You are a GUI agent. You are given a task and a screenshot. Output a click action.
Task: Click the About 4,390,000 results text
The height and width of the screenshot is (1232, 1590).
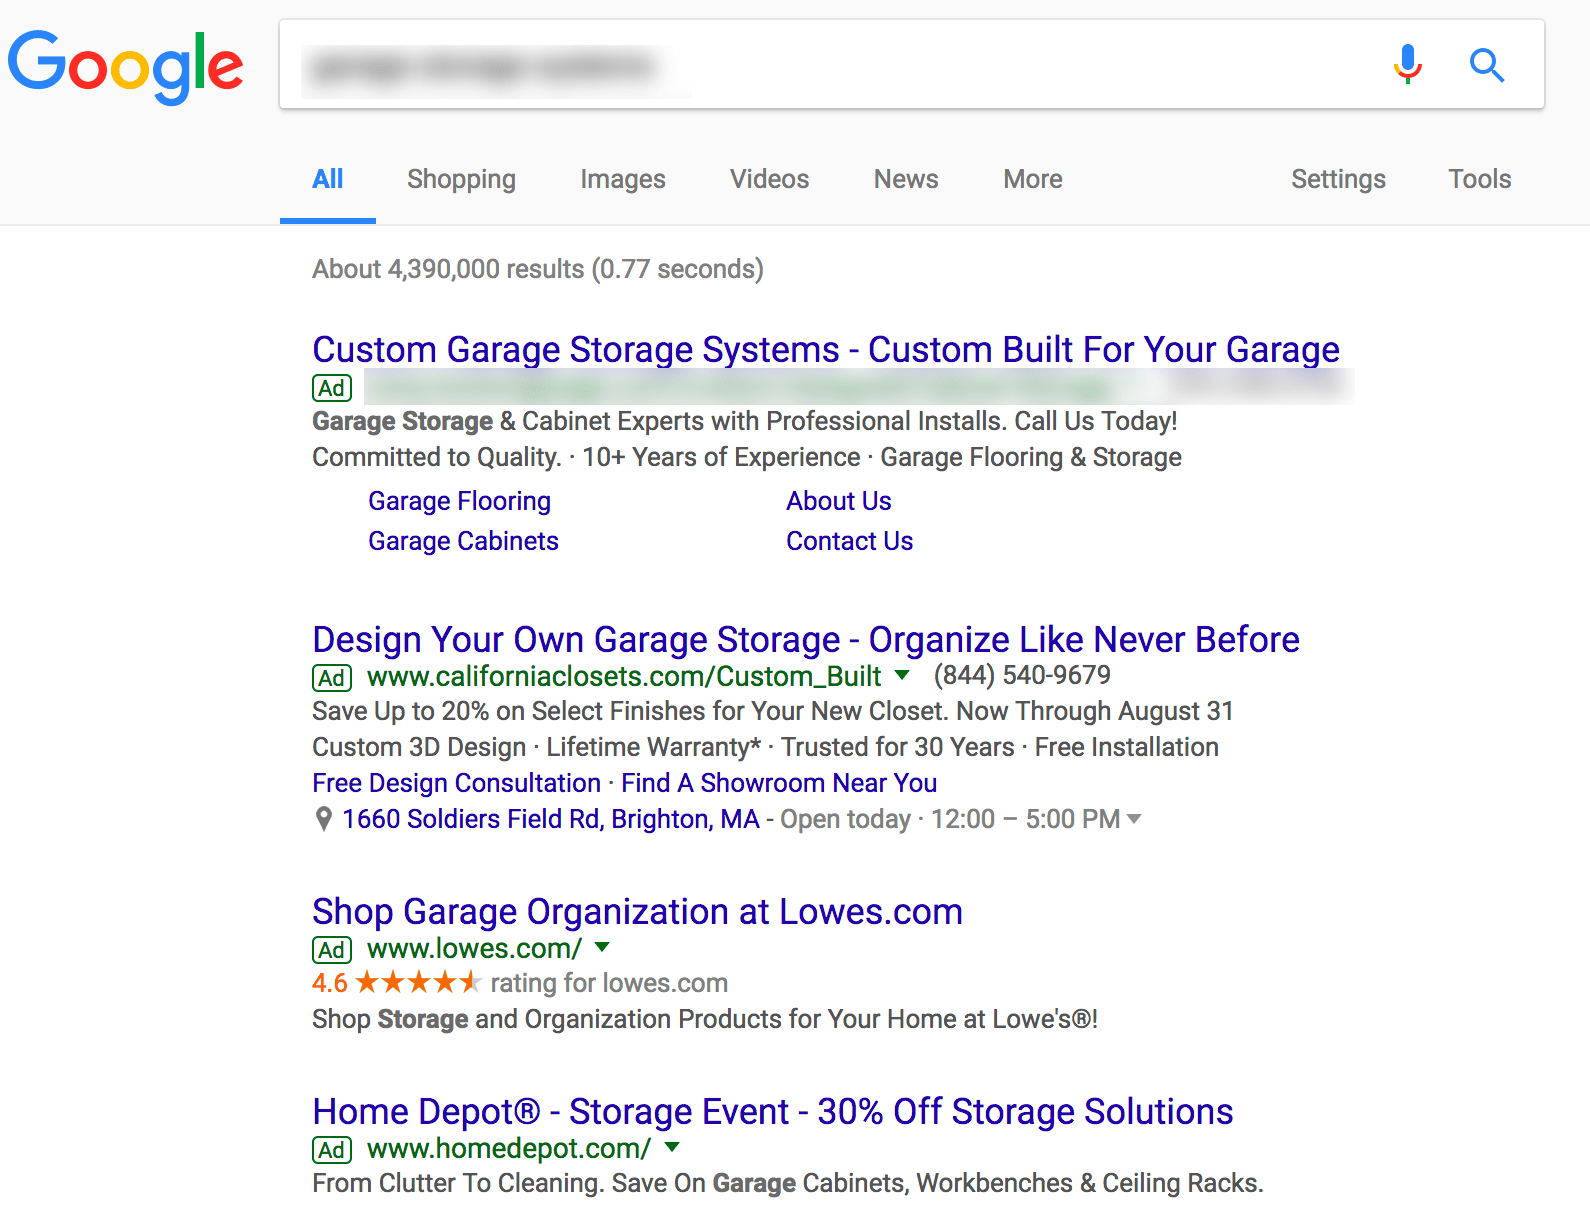[538, 269]
